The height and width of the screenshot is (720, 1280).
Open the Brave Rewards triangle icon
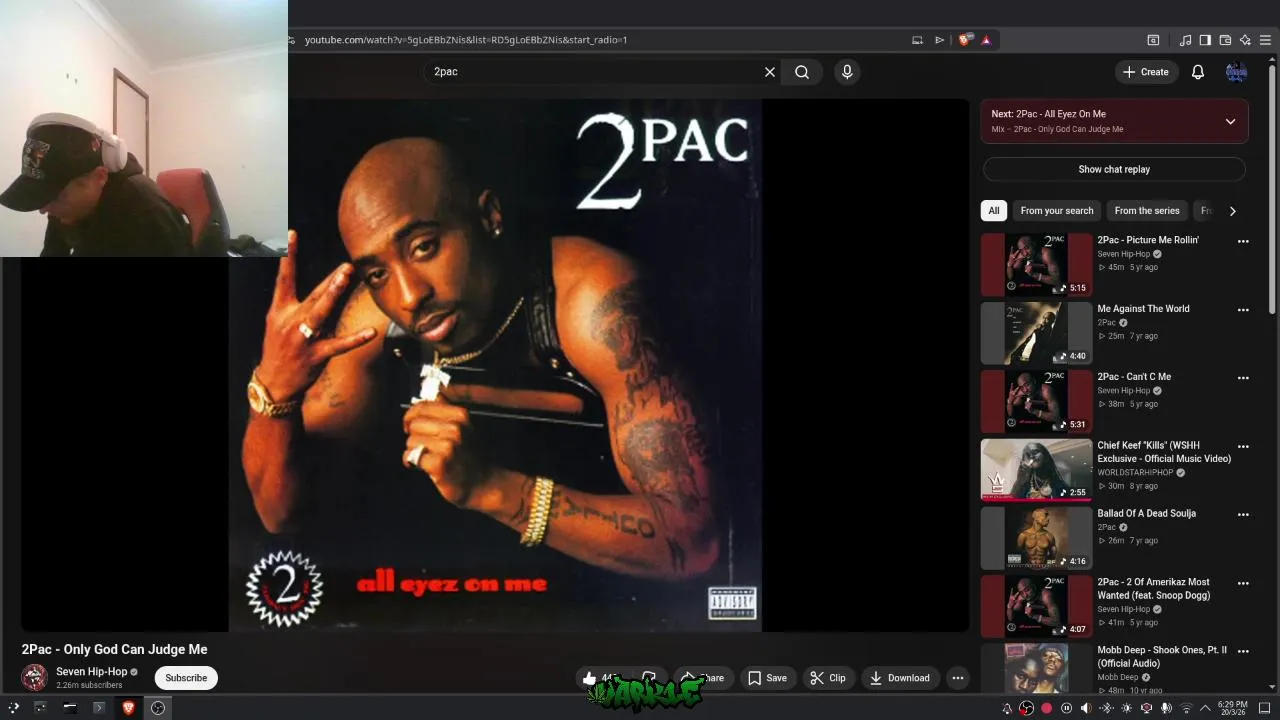[986, 40]
